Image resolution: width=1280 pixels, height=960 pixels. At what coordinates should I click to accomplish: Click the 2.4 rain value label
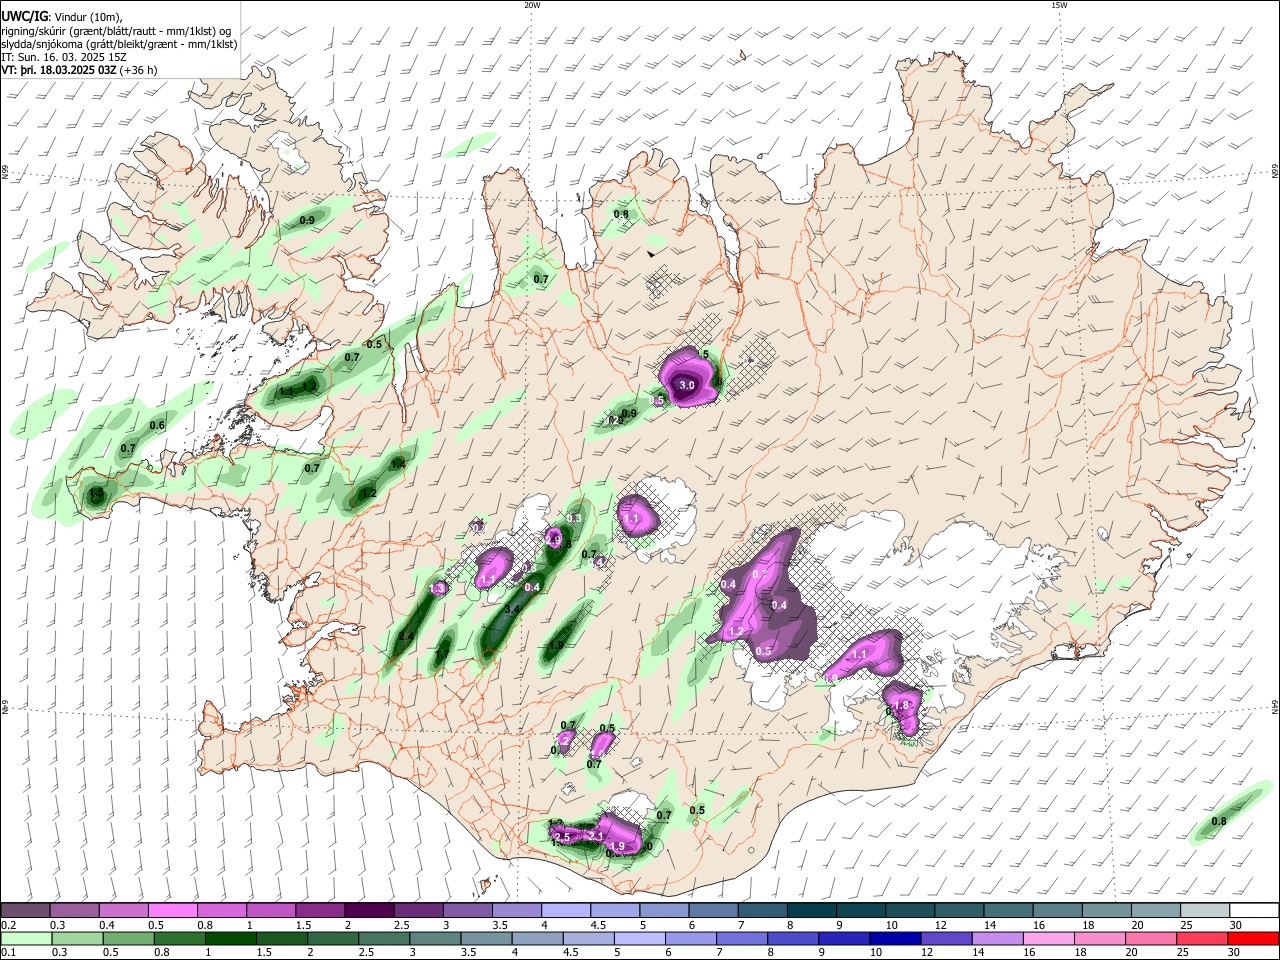406,637
